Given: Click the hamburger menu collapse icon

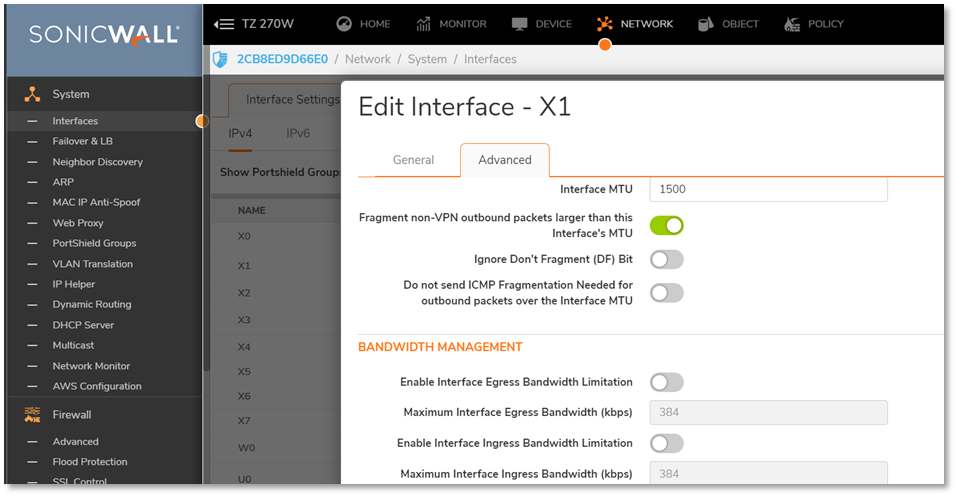Looking at the screenshot, I should 223,24.
